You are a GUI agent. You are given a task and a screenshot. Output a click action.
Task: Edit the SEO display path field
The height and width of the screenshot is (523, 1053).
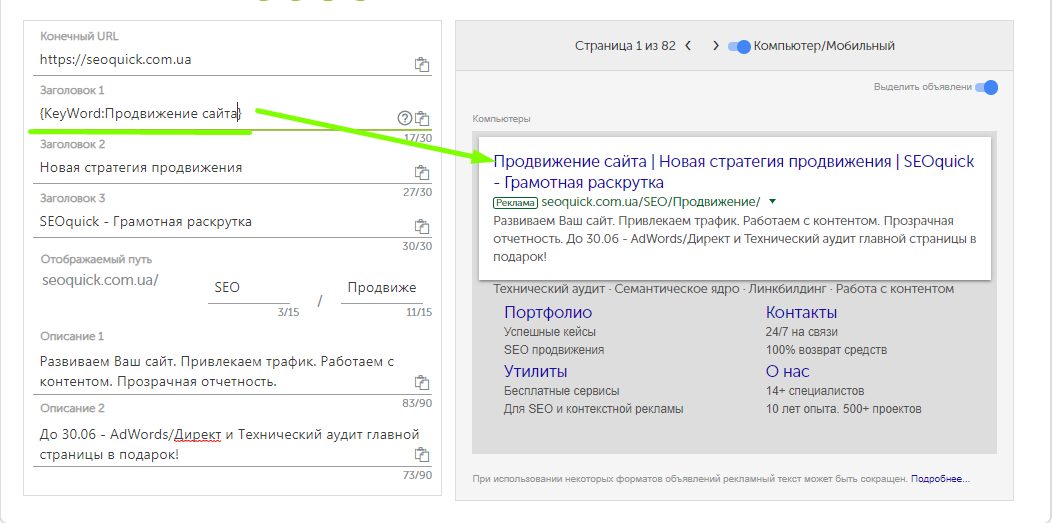[x=249, y=288]
